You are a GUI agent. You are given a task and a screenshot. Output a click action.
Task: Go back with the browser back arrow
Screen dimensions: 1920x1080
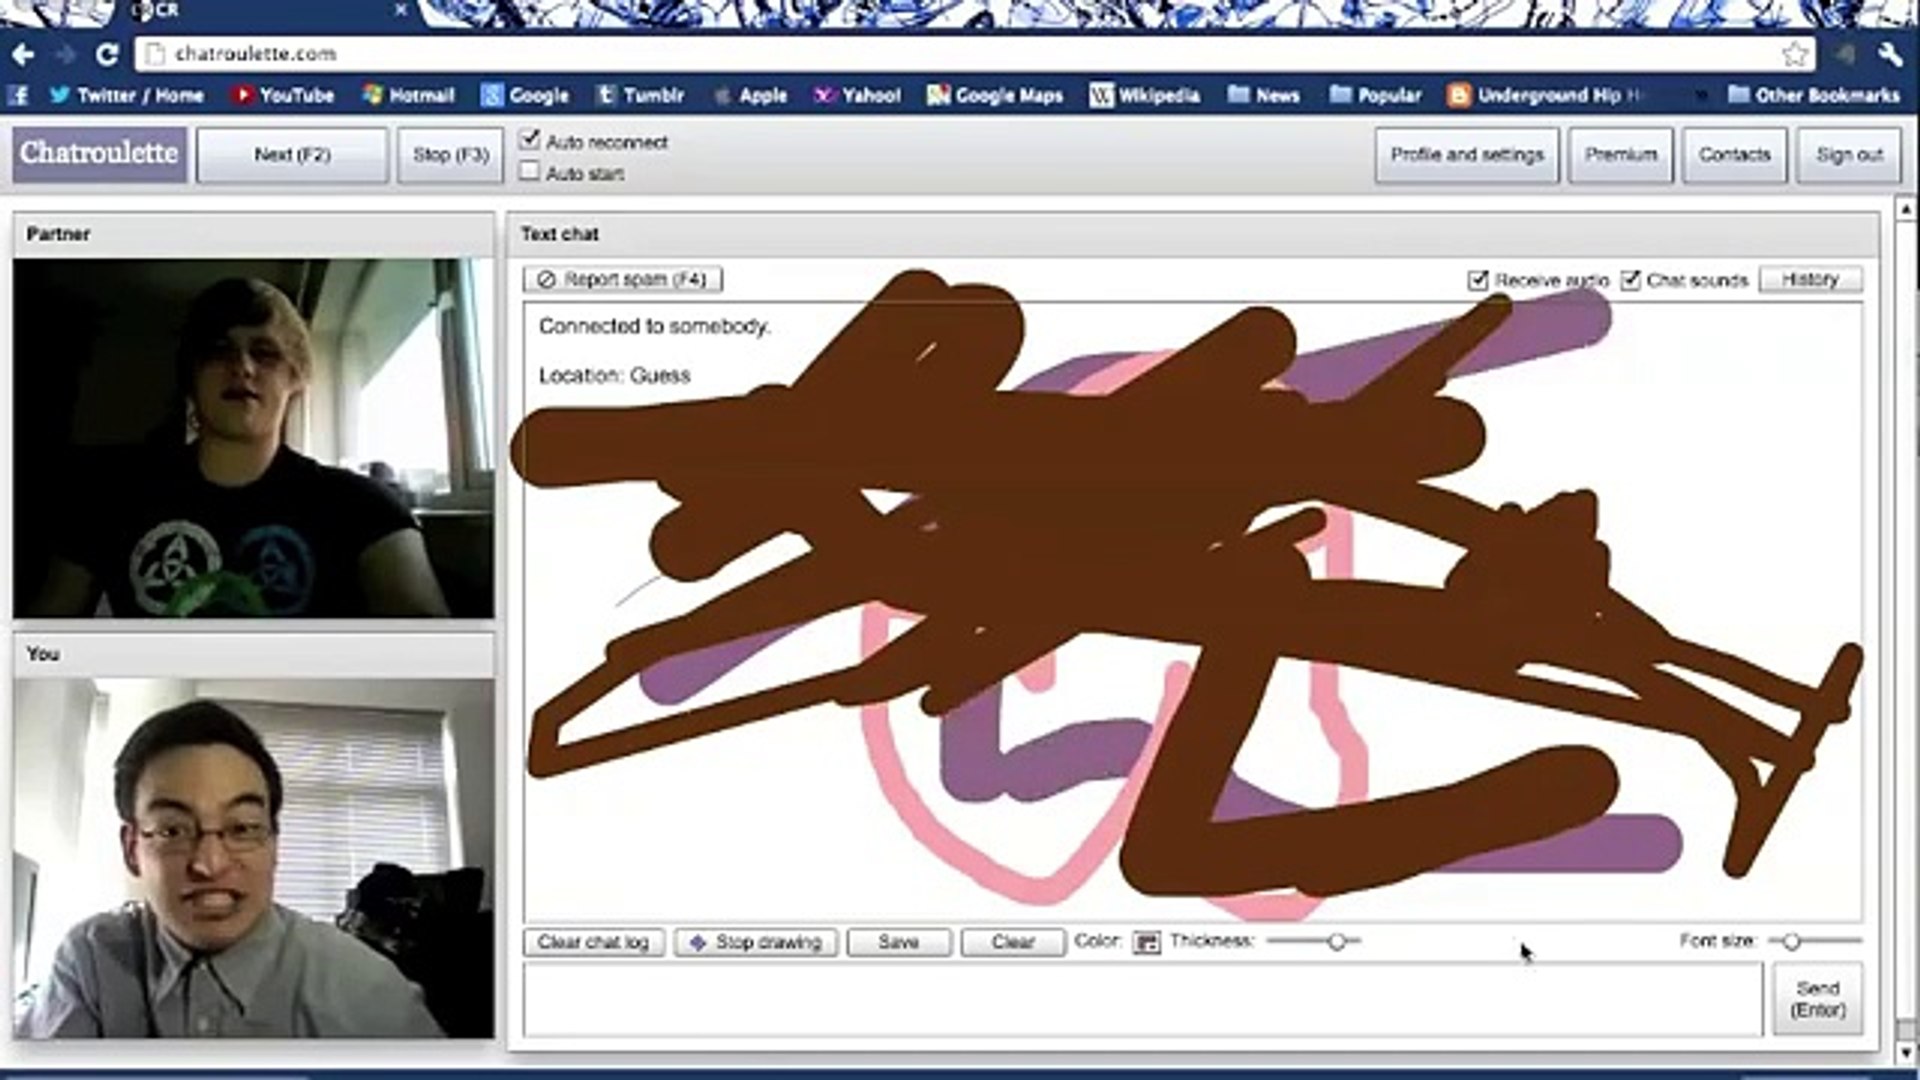point(24,54)
